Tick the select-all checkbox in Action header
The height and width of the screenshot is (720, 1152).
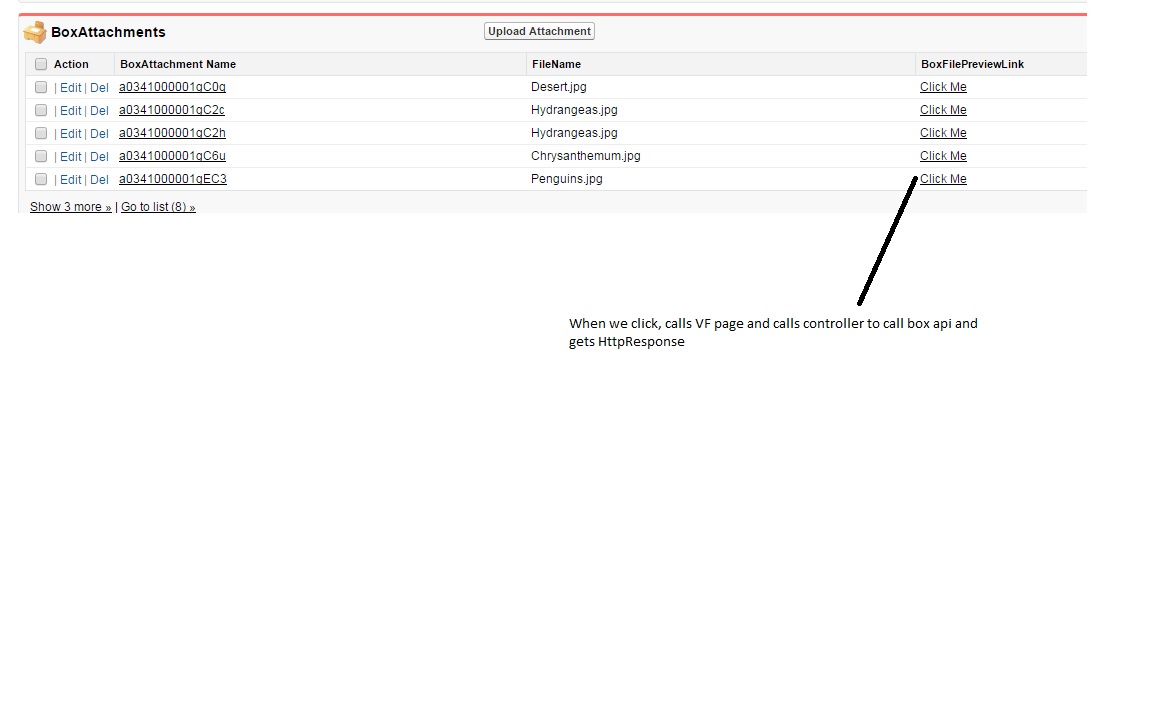[41, 64]
